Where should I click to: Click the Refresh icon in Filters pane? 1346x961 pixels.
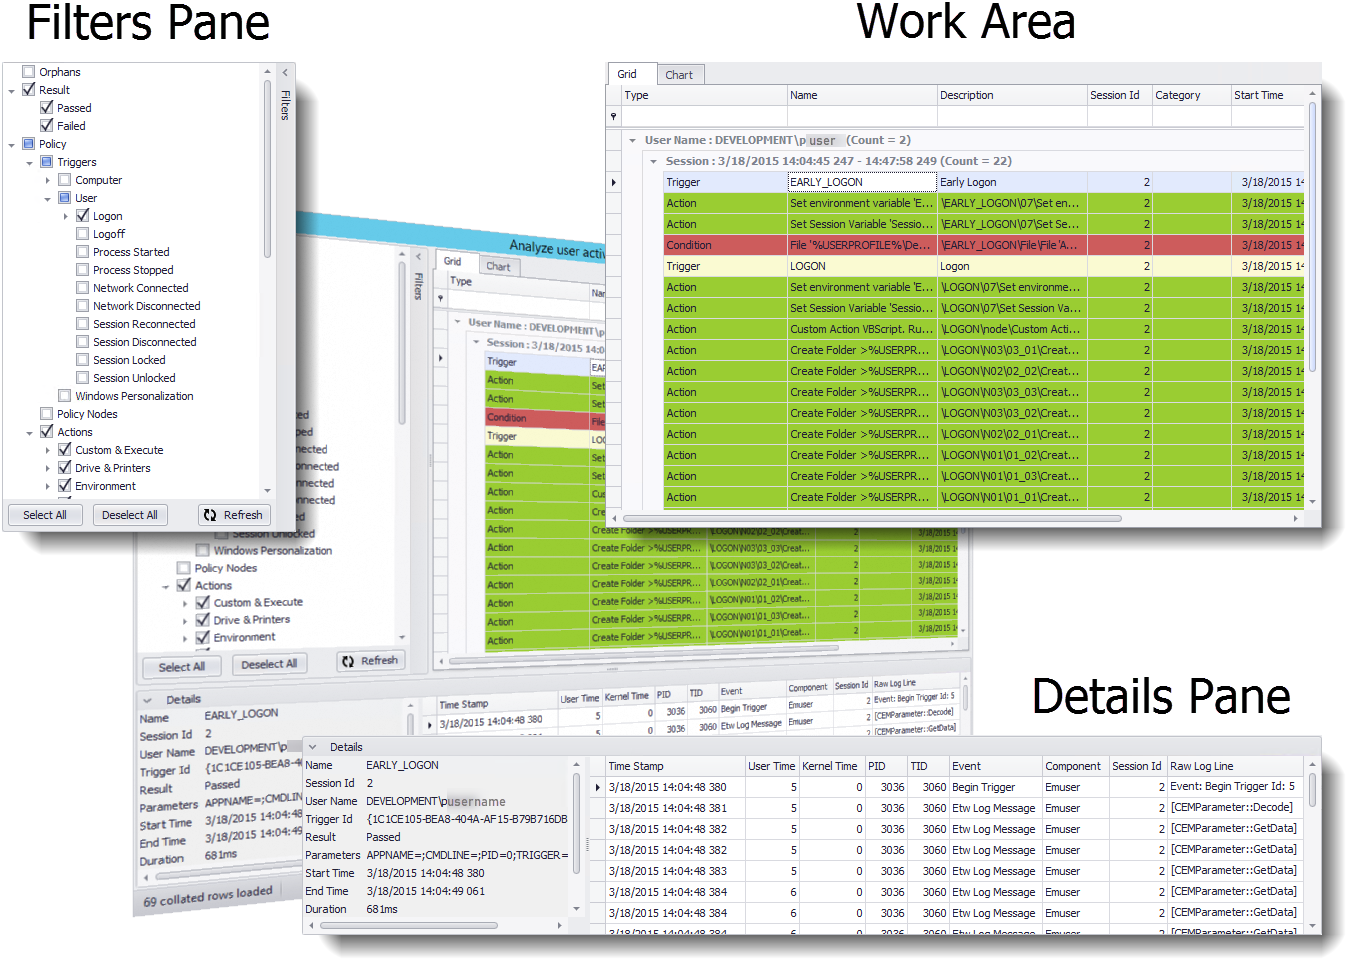(x=209, y=515)
